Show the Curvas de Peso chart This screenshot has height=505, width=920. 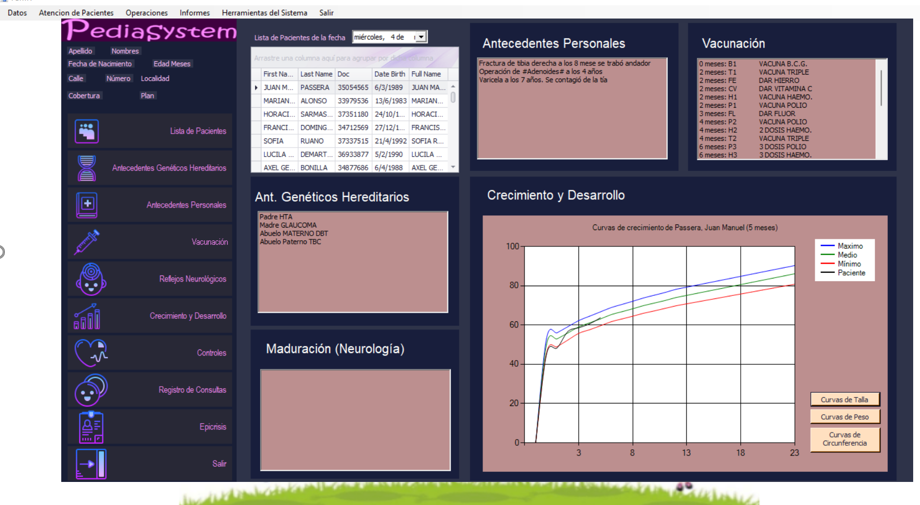[844, 417]
